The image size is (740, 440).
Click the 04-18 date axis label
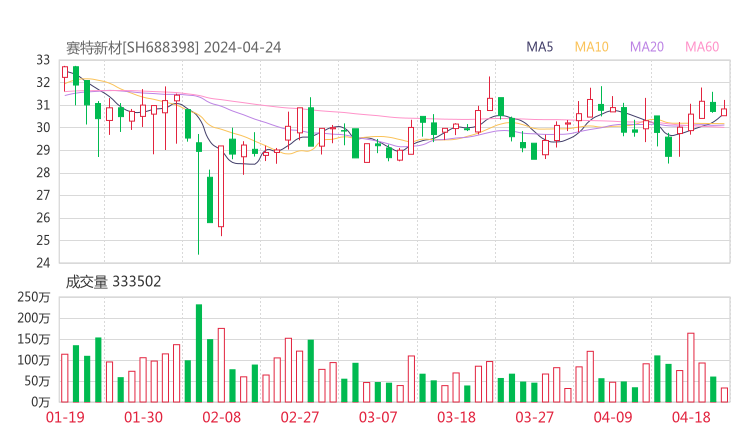691,417
